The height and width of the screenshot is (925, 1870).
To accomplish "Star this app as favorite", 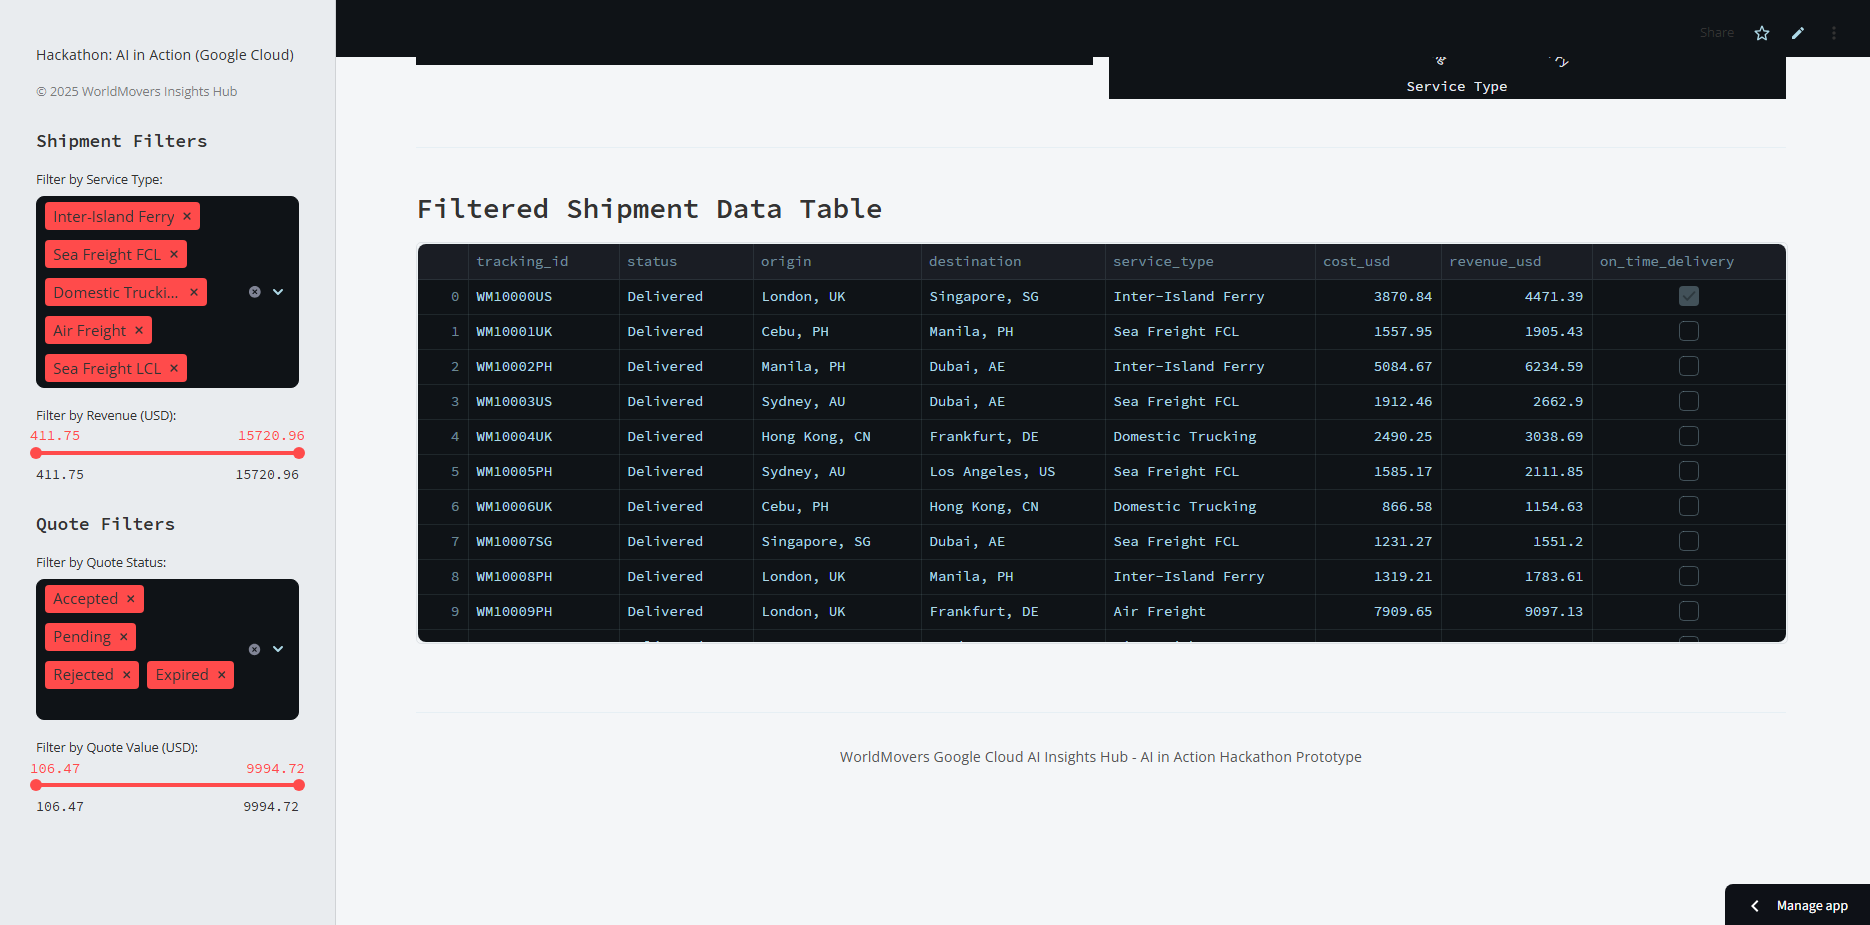I will 1762,33.
